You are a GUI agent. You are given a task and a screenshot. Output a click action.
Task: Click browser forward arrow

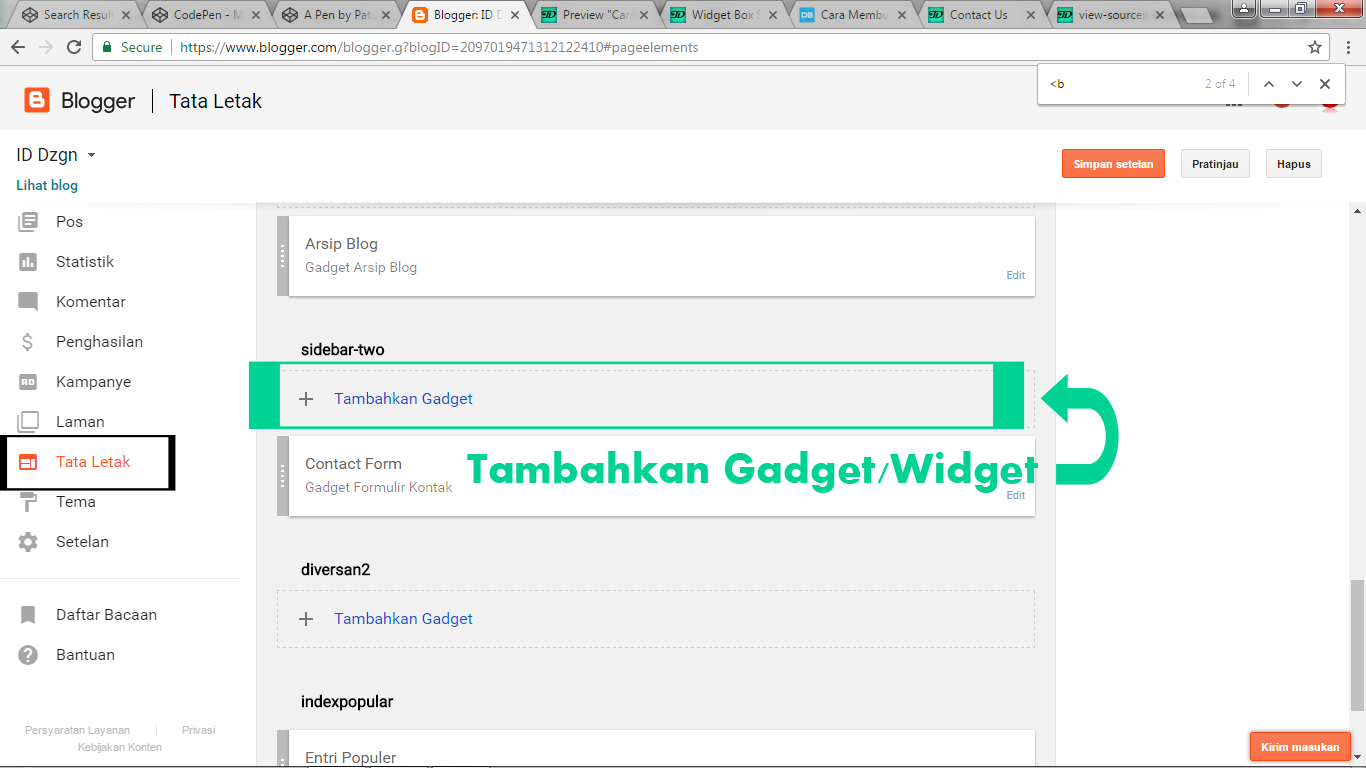46,47
